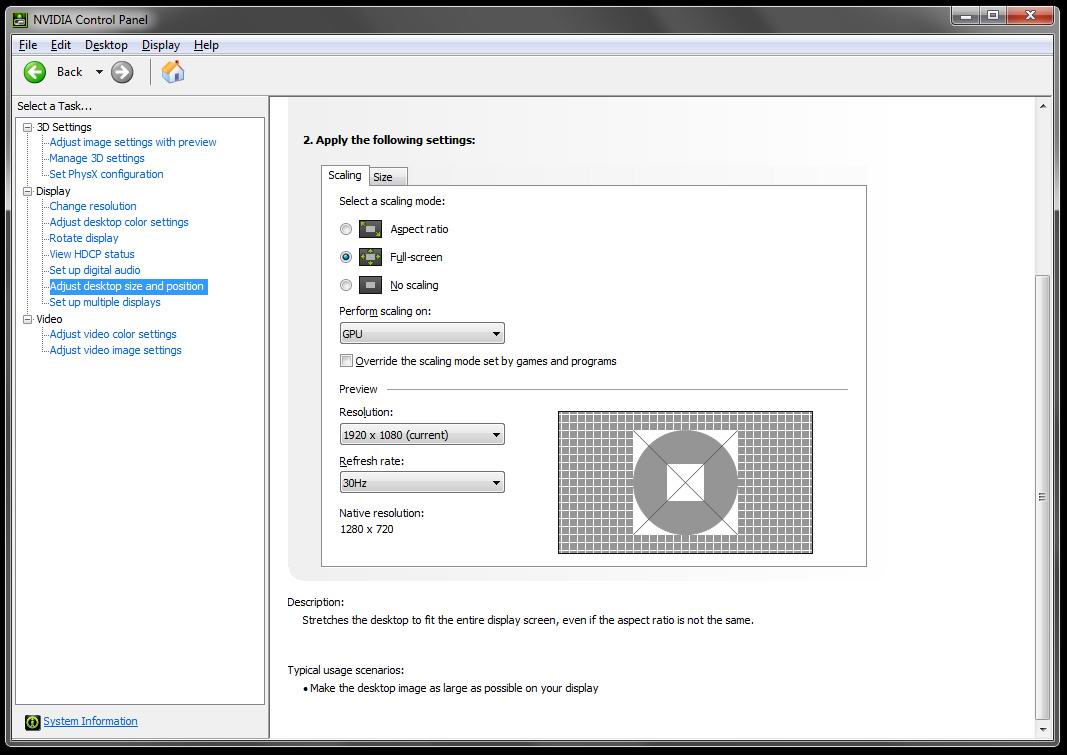Open the Perform scaling on GPU dropdown
The height and width of the screenshot is (755, 1067).
[x=421, y=334]
